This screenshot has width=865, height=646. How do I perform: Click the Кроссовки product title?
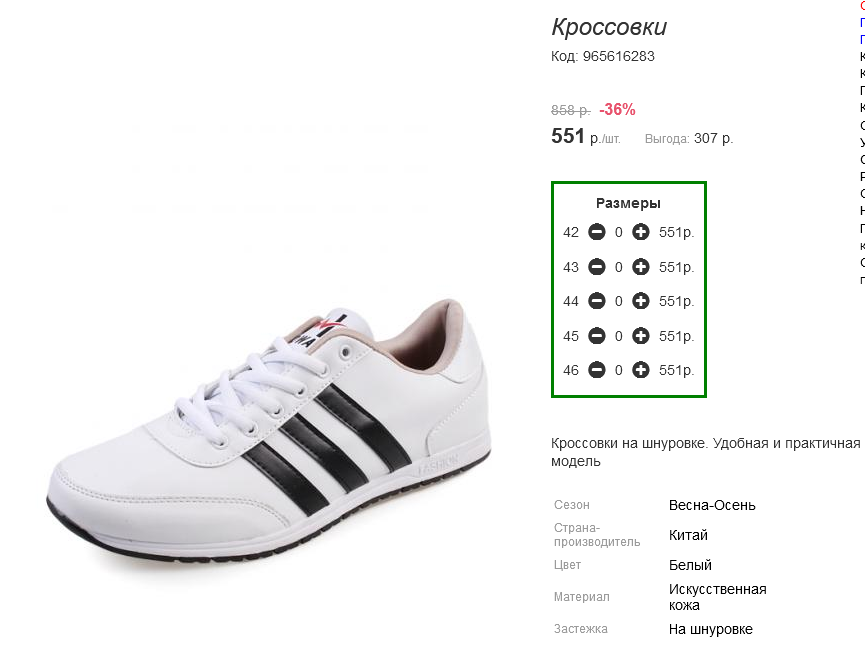coord(609,27)
